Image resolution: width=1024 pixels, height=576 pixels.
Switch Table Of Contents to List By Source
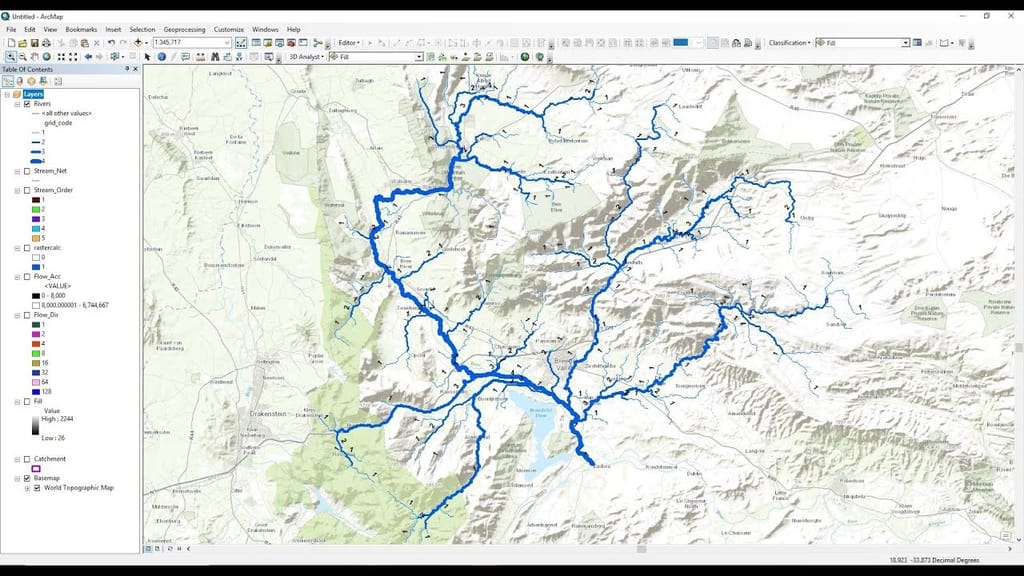19,81
